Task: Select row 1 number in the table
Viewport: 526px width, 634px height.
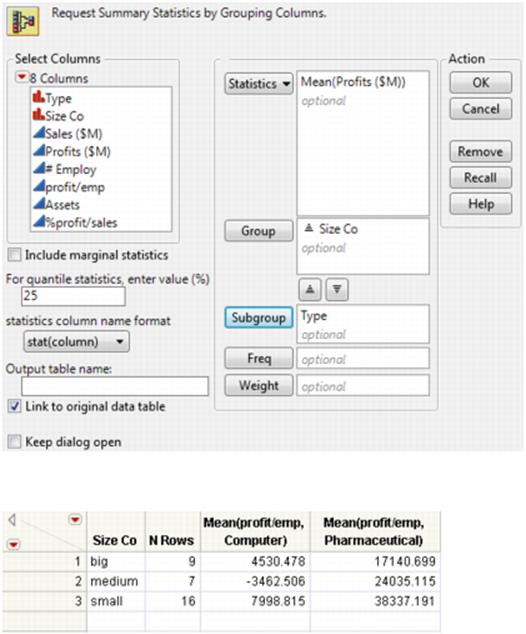Action: 44,561
